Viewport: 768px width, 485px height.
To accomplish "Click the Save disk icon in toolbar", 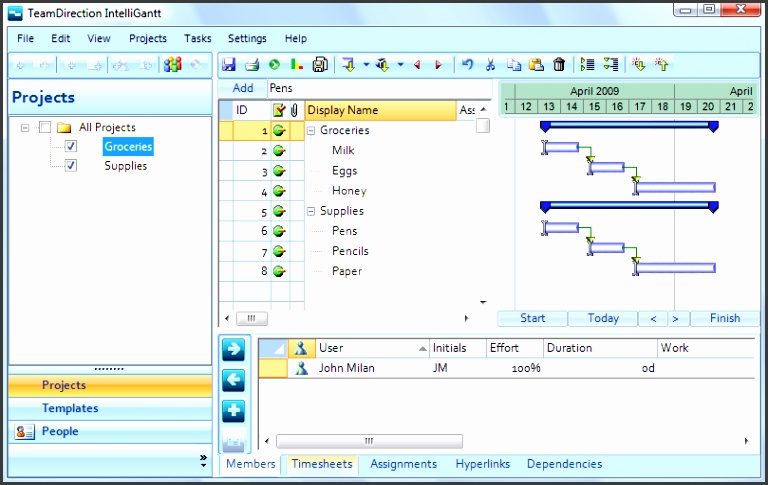I will (229, 65).
